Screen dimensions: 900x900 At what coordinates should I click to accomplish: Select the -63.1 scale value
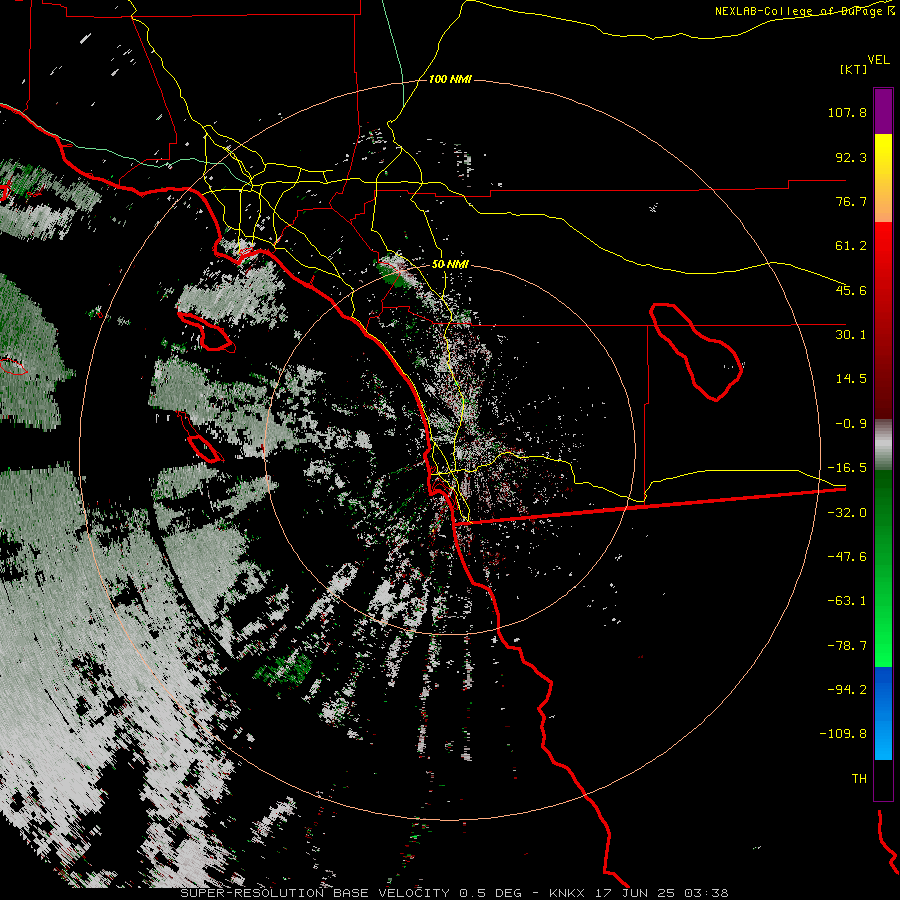point(847,601)
